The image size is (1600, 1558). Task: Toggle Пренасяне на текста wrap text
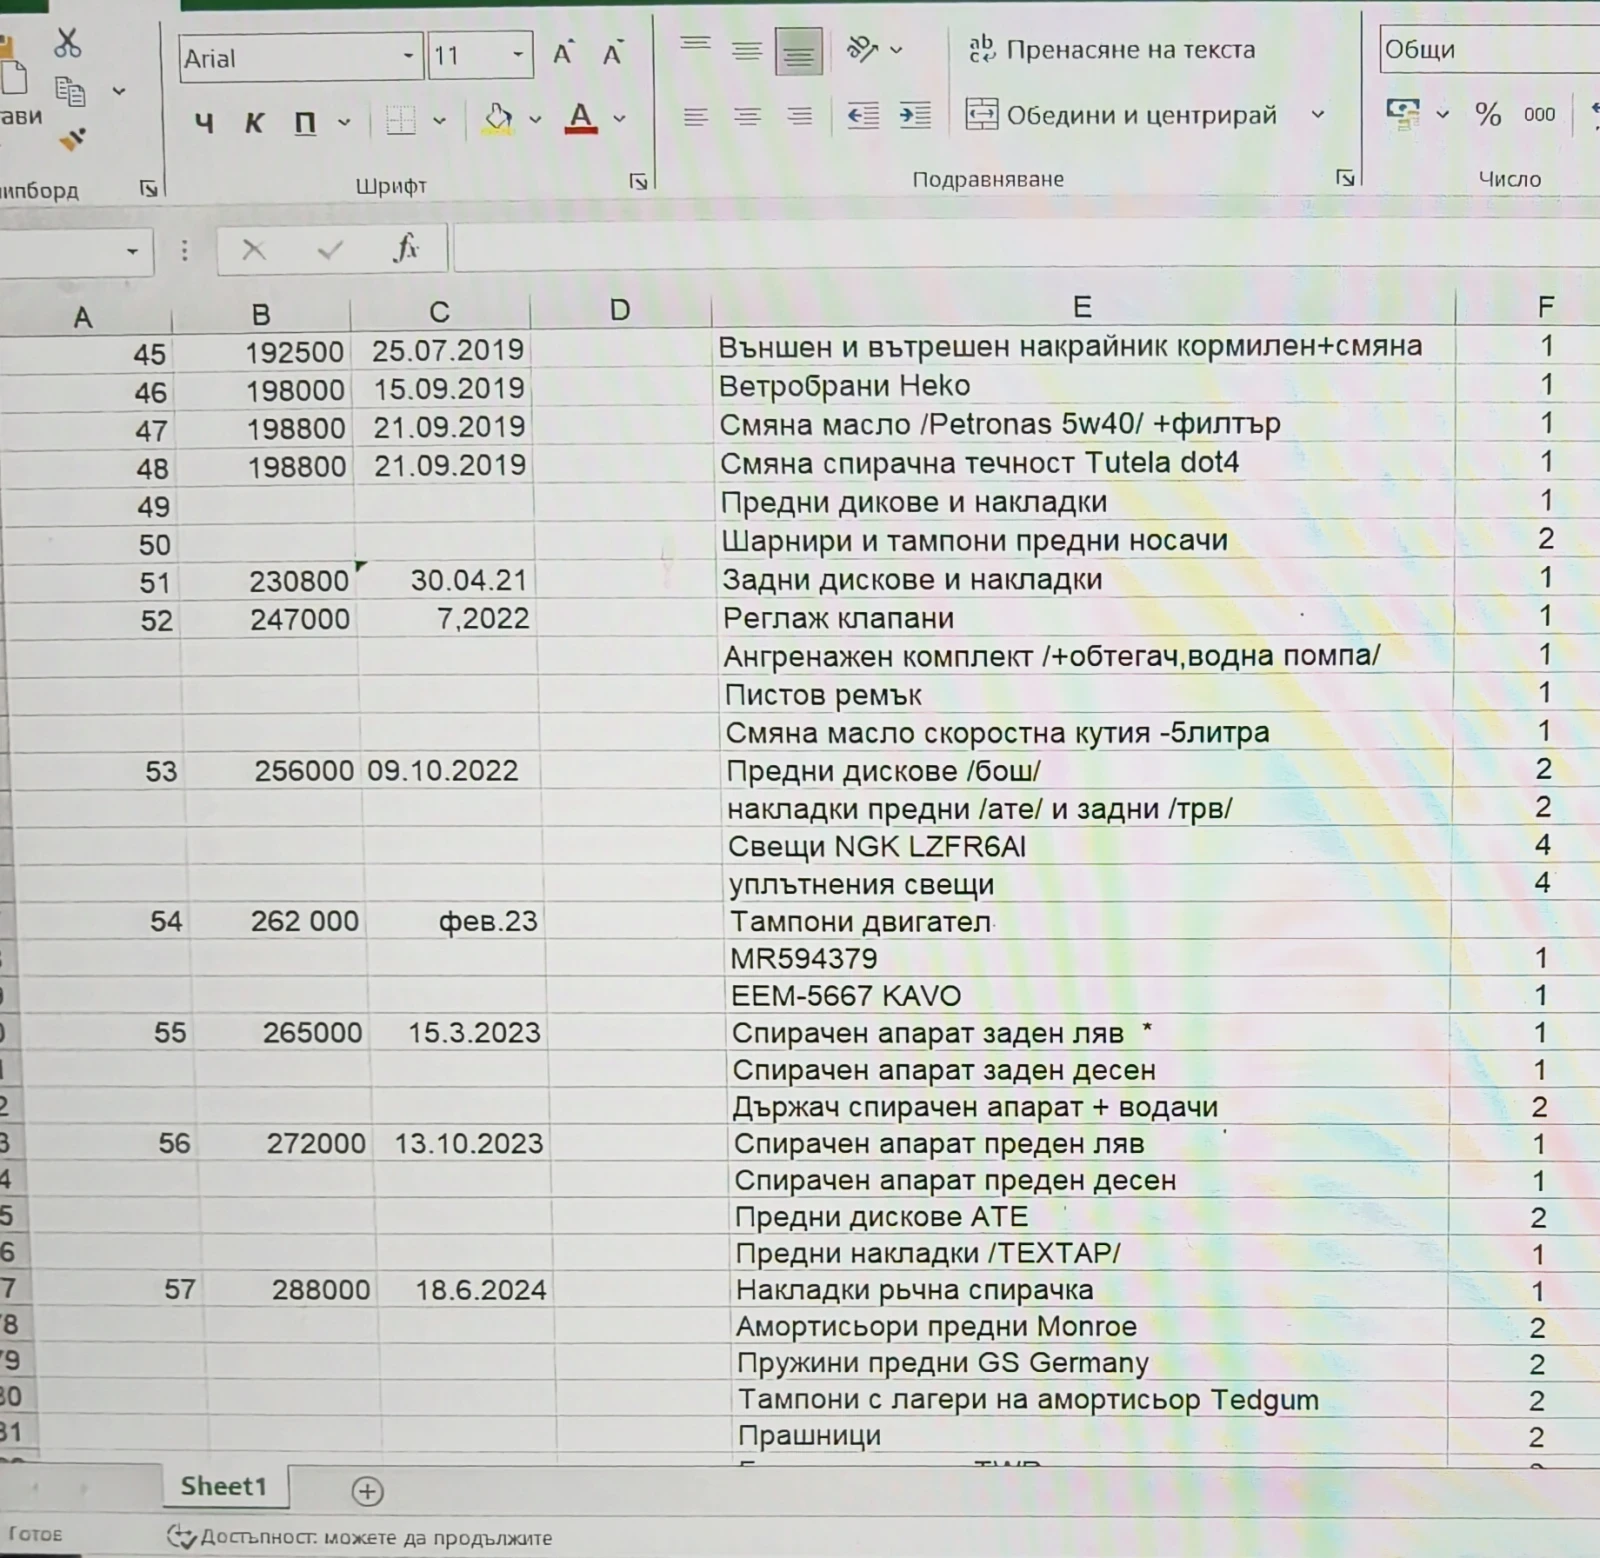[x=1112, y=50]
